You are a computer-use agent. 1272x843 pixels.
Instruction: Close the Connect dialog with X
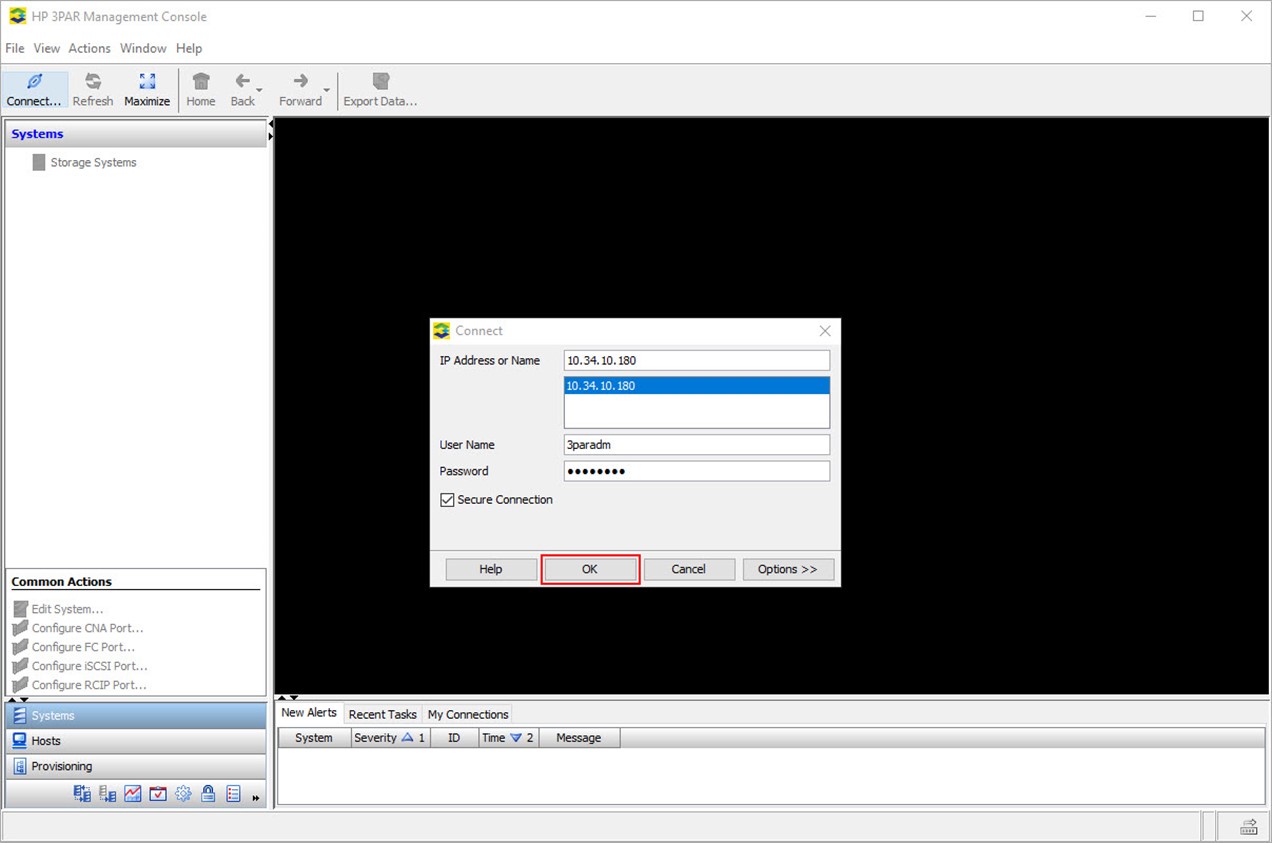click(x=825, y=331)
